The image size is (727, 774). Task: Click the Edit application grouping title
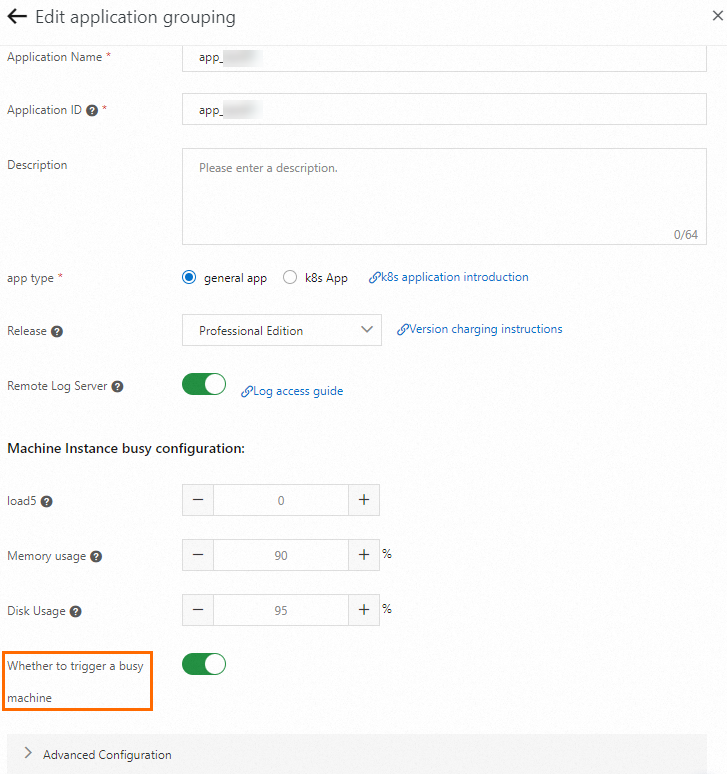[x=135, y=17]
